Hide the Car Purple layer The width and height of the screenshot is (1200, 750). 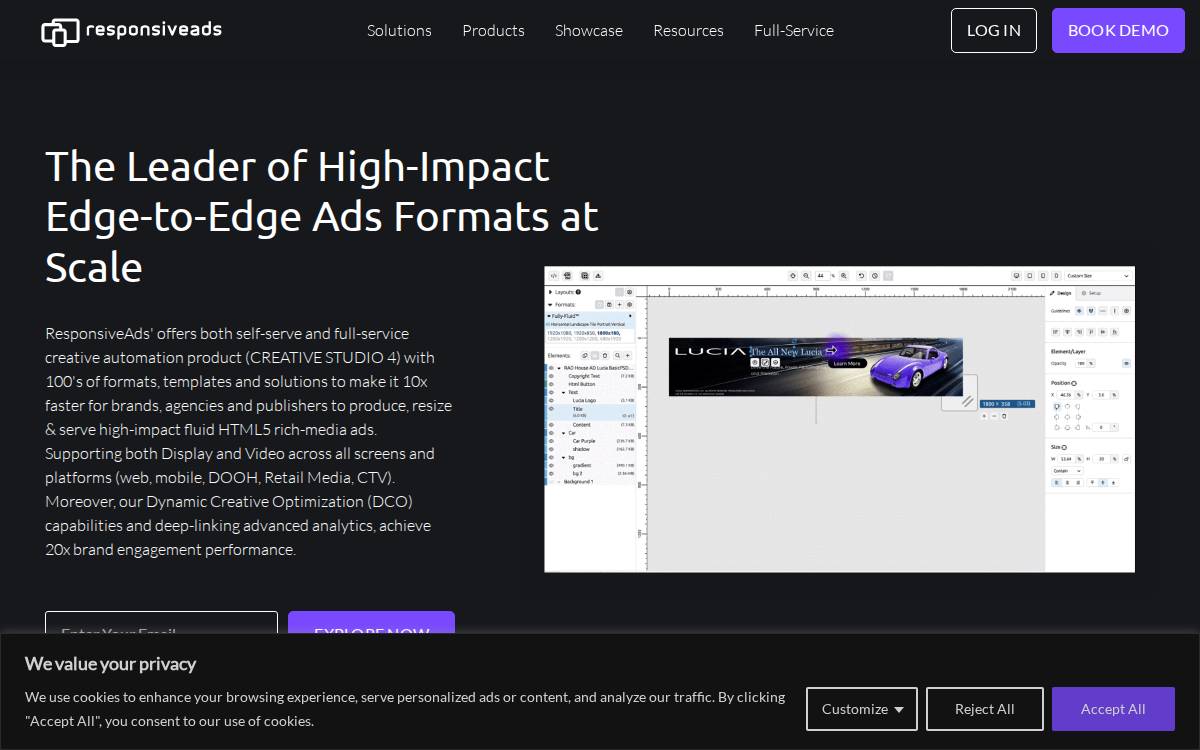551,441
